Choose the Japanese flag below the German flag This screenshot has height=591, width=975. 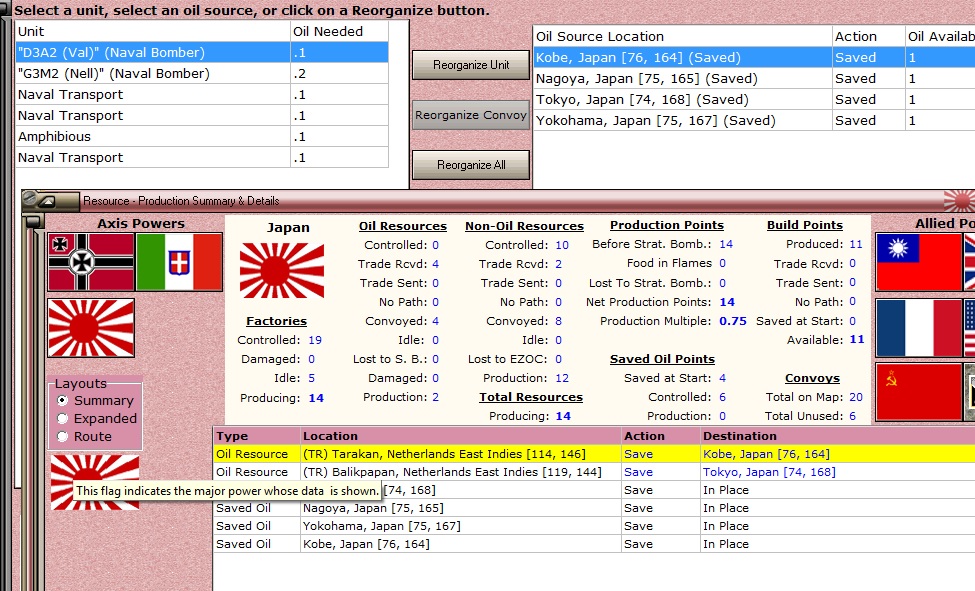(x=91, y=328)
